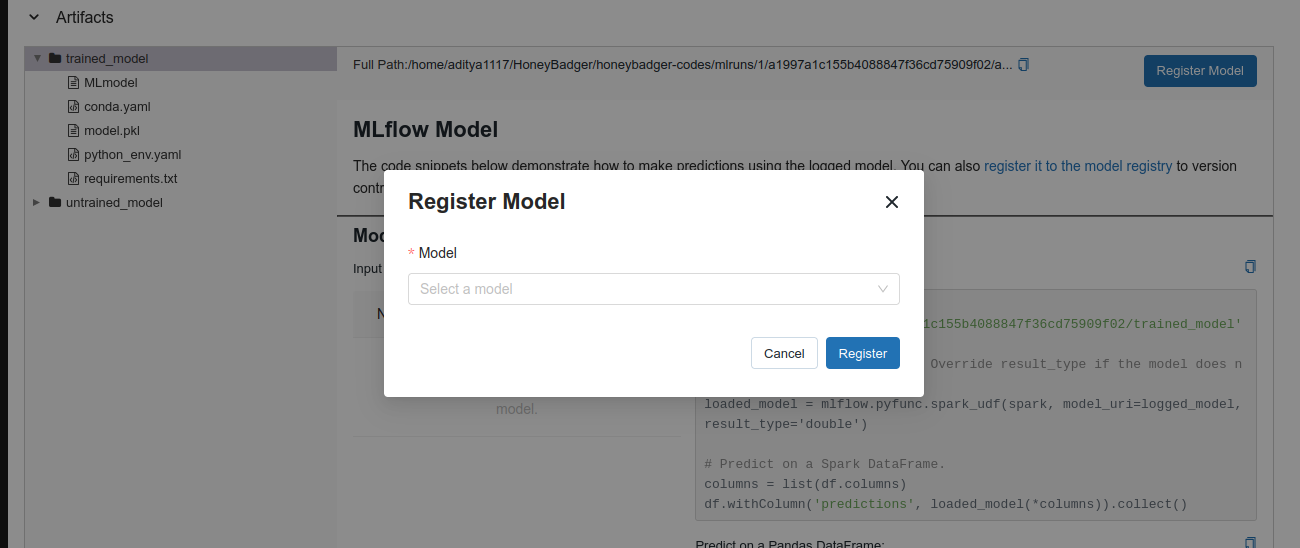Collapse the trained_model folder
The width and height of the screenshot is (1300, 548).
37,58
